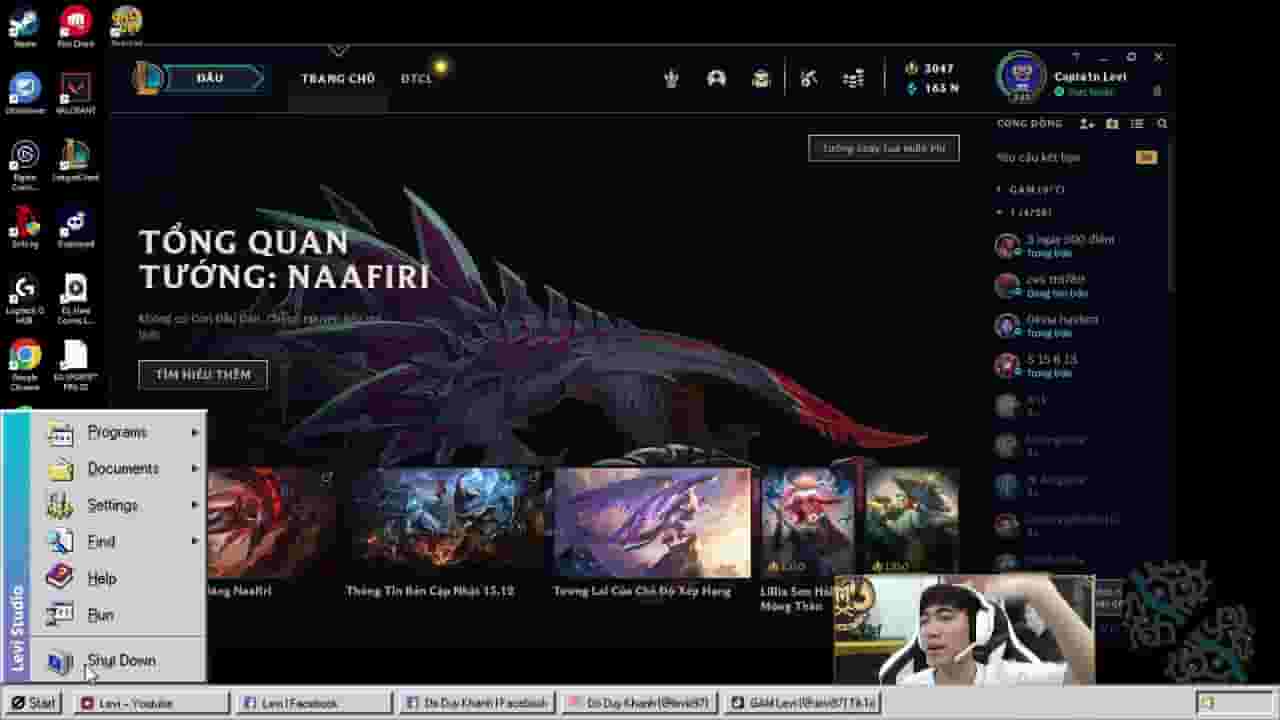Open the Programs Start menu item
Viewport: 1280px width, 720px height.
pos(118,432)
